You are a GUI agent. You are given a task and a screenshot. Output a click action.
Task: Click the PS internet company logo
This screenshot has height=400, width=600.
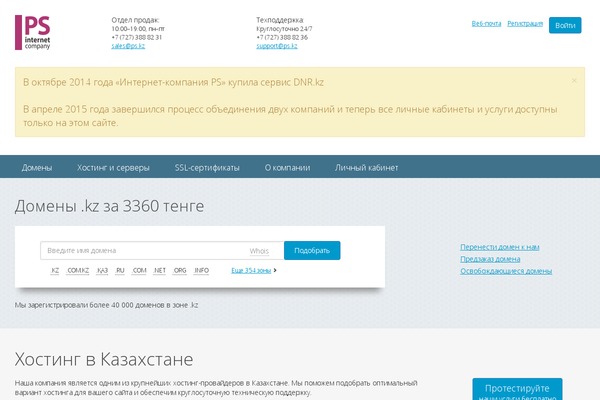pyautogui.click(x=33, y=33)
